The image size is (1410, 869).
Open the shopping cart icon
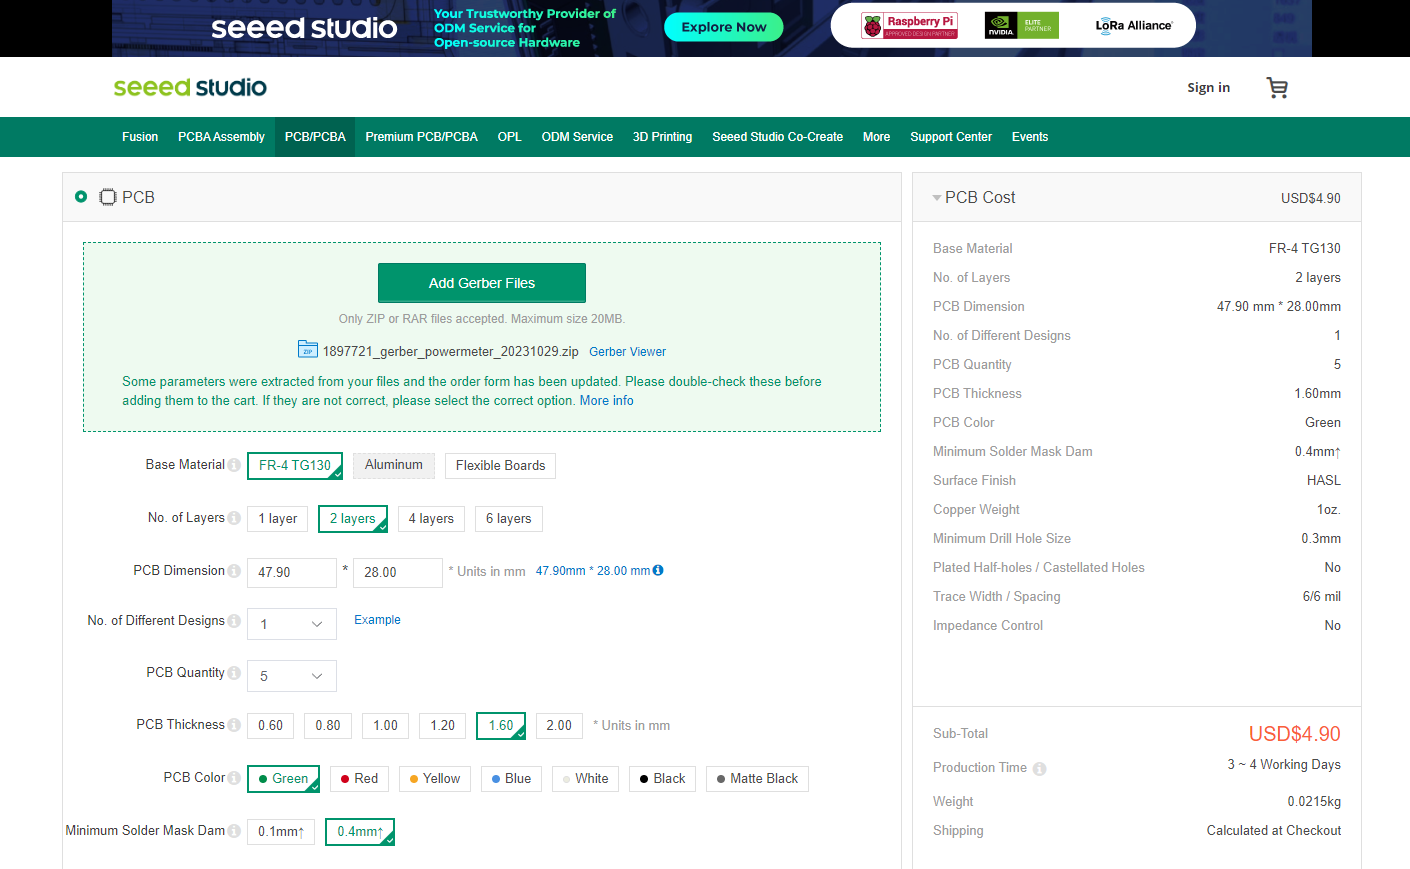pos(1277,88)
